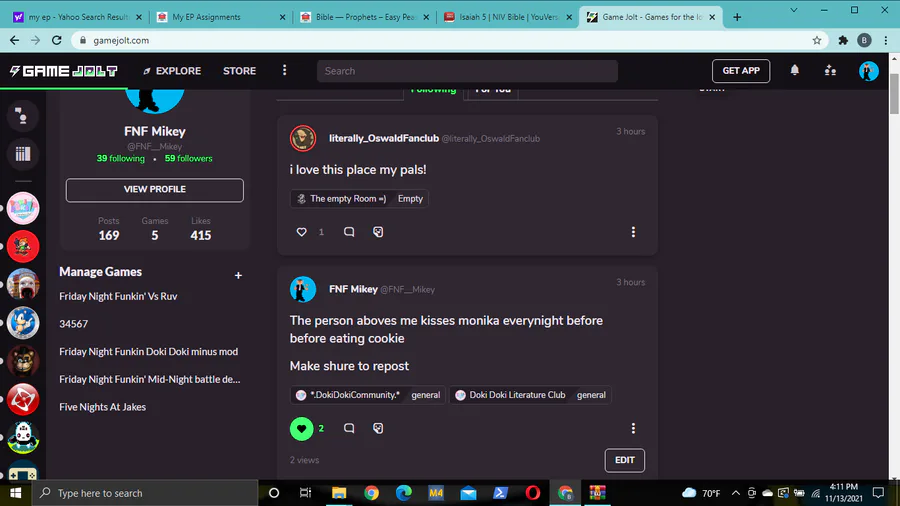The height and width of the screenshot is (506, 900).
Task: Focus the Game Jolt search field
Action: click(x=467, y=71)
